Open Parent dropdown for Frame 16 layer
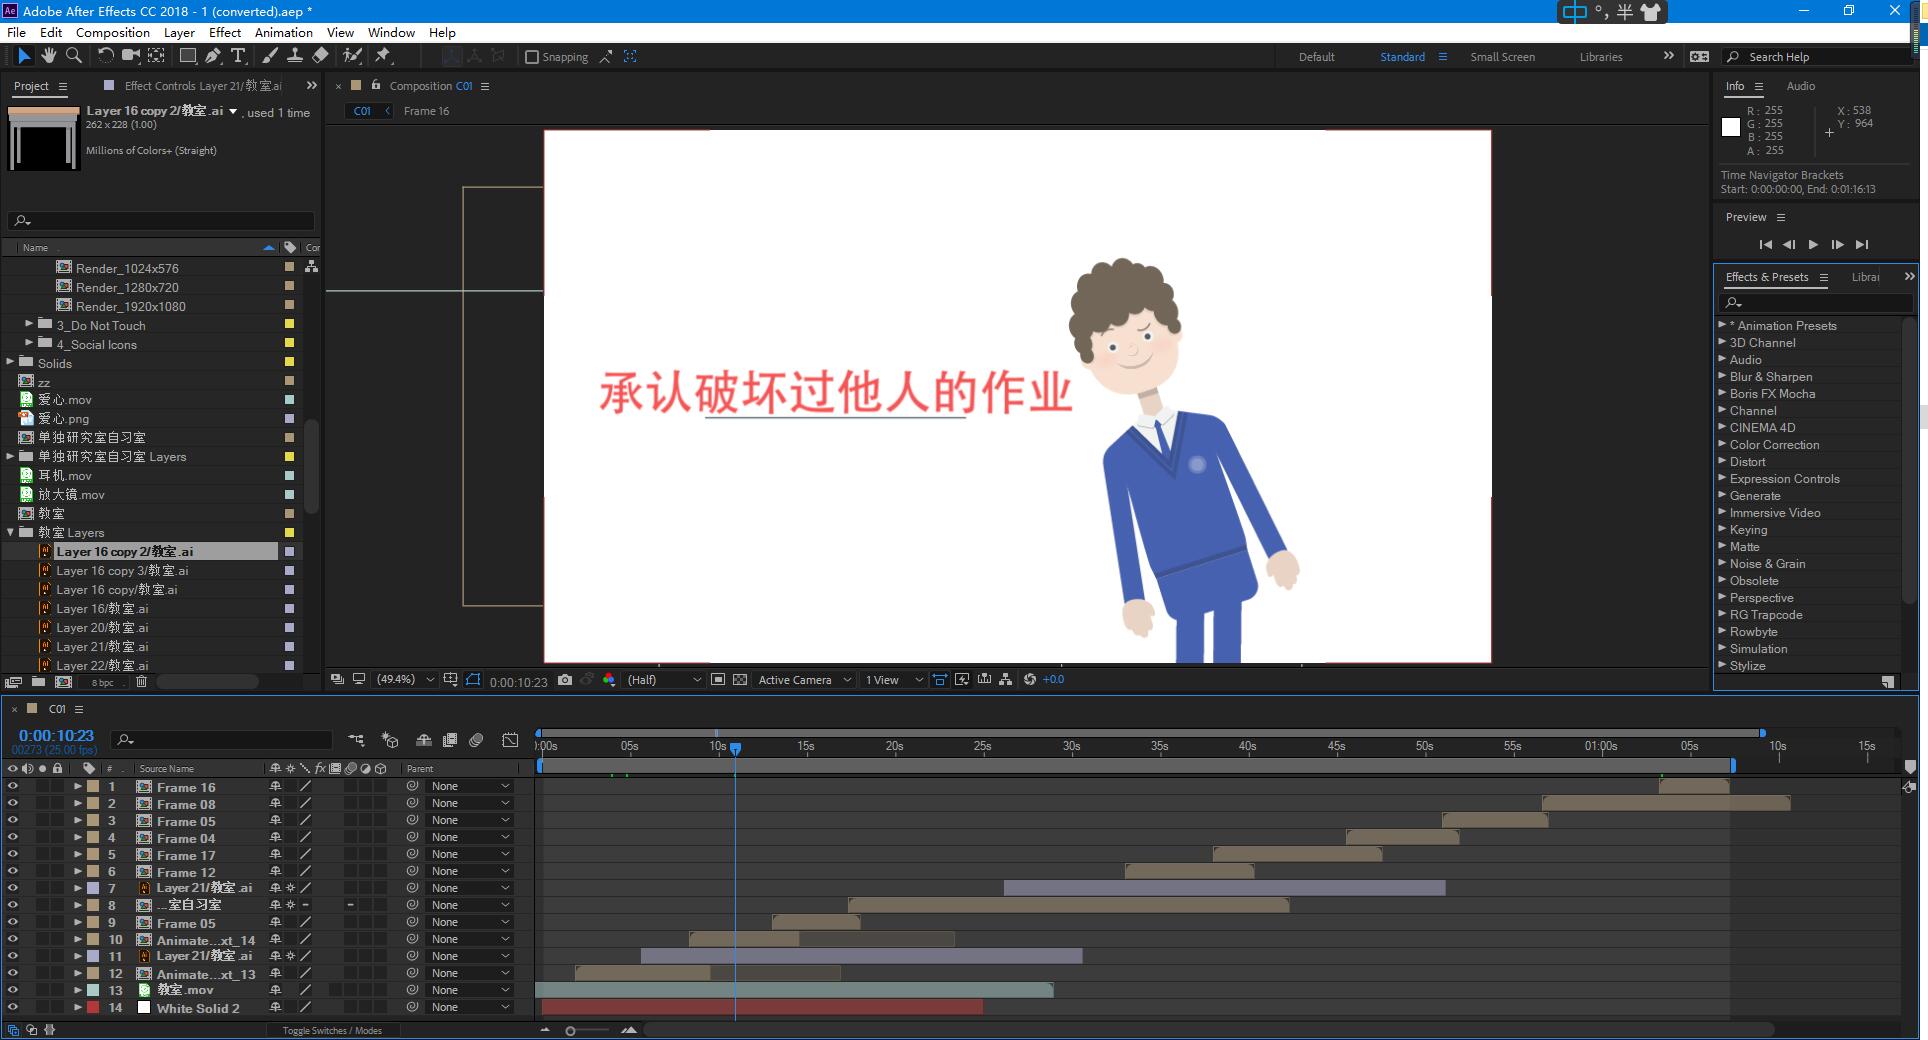The image size is (1928, 1040). (x=470, y=787)
